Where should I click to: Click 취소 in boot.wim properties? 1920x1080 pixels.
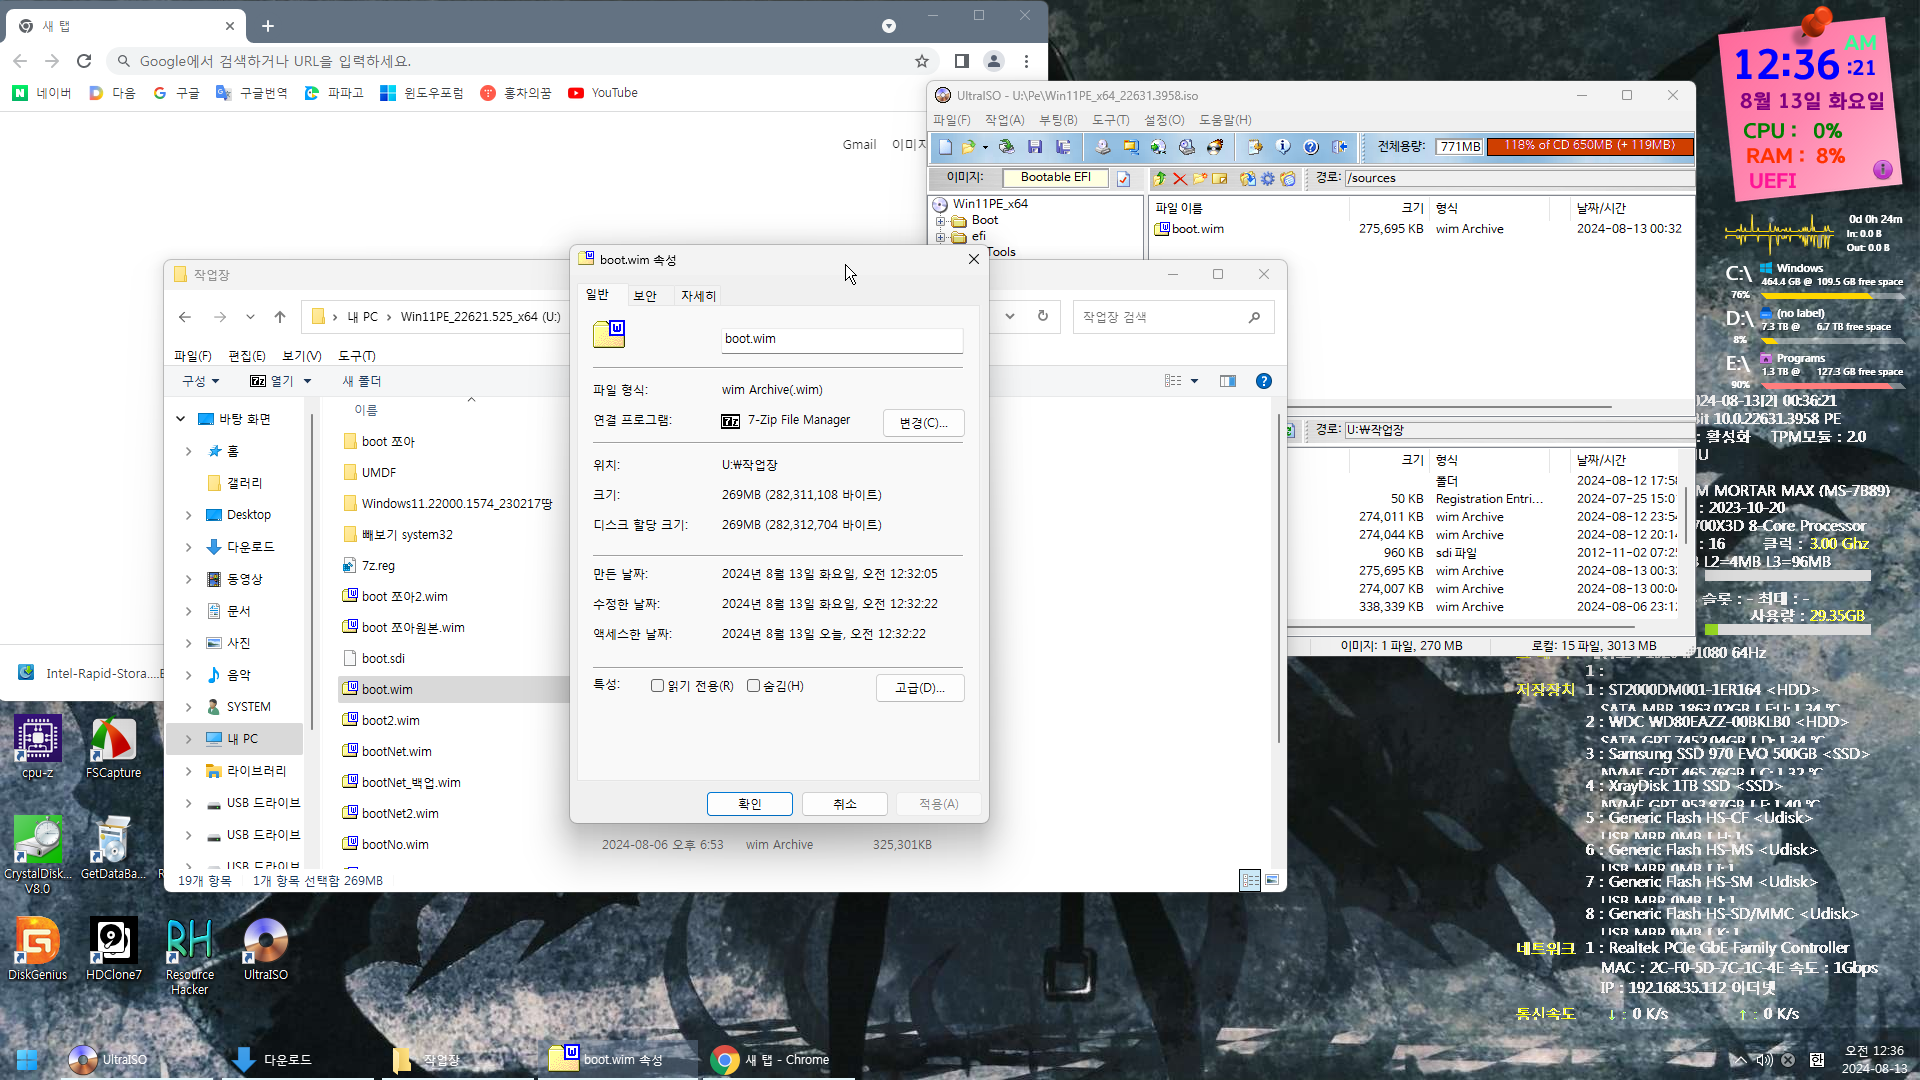point(845,804)
